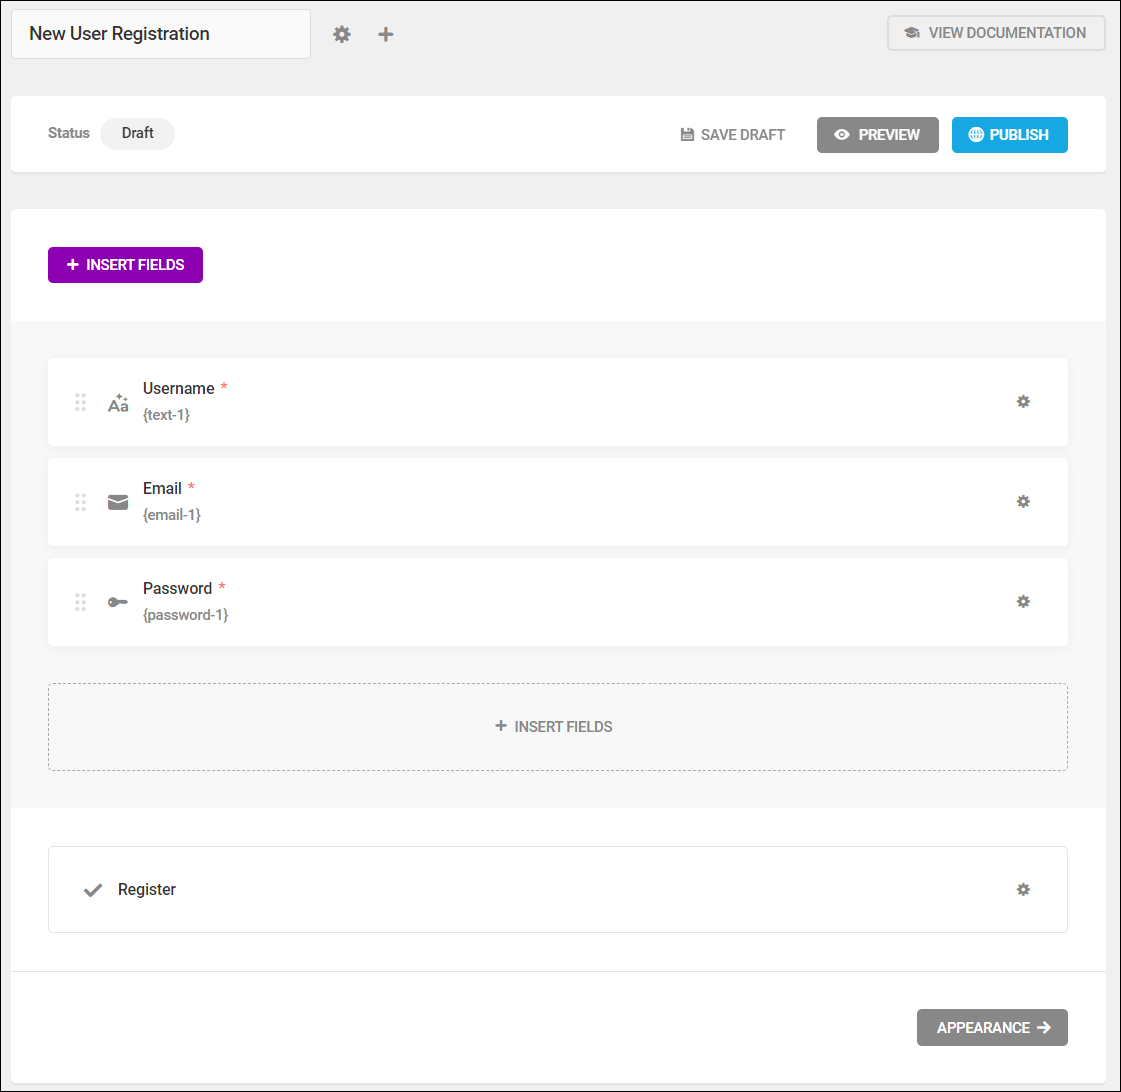Click the Password key icon
The image size is (1121, 1092).
(x=118, y=602)
